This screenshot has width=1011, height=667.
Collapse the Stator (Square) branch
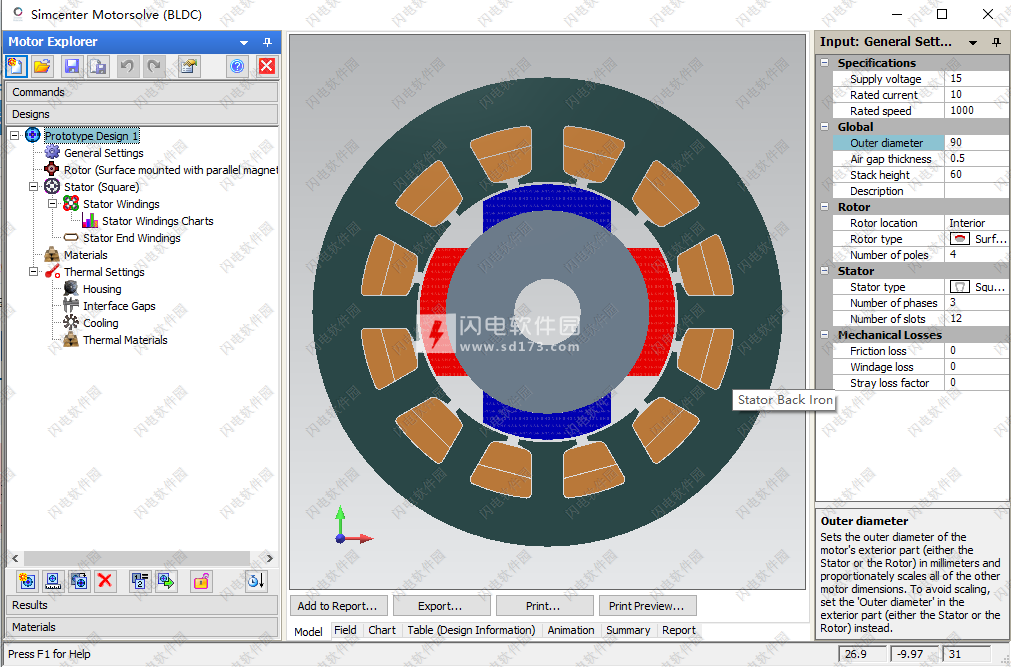pyautogui.click(x=34, y=186)
